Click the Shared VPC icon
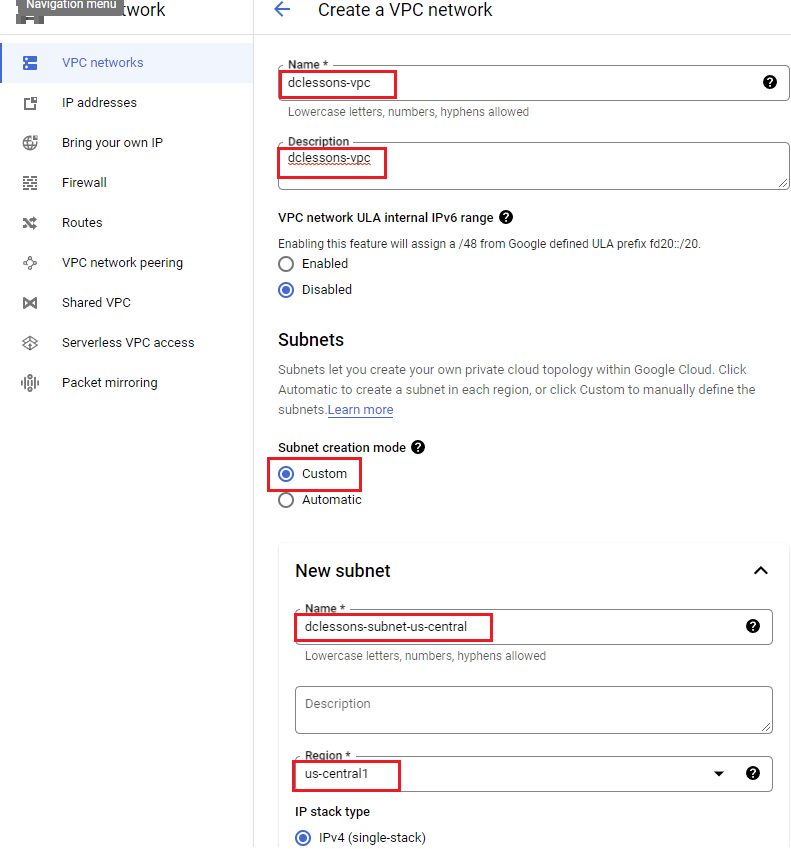 (30, 303)
